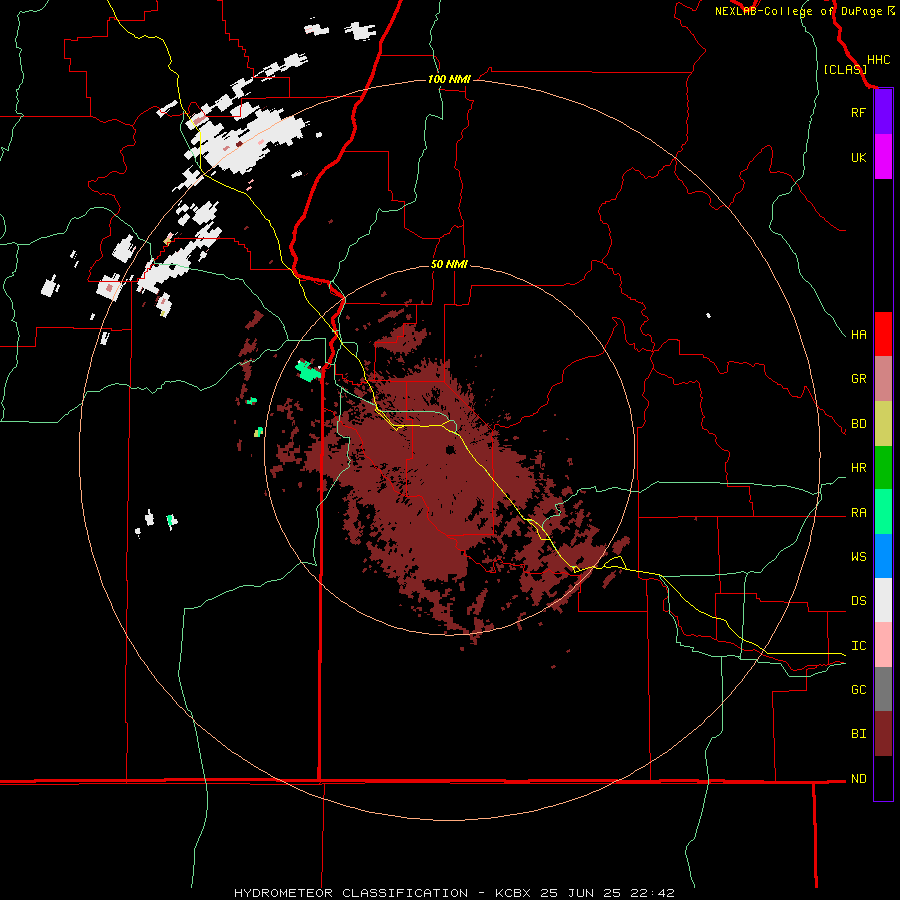Click the RF purple legend swatch

click(x=883, y=112)
